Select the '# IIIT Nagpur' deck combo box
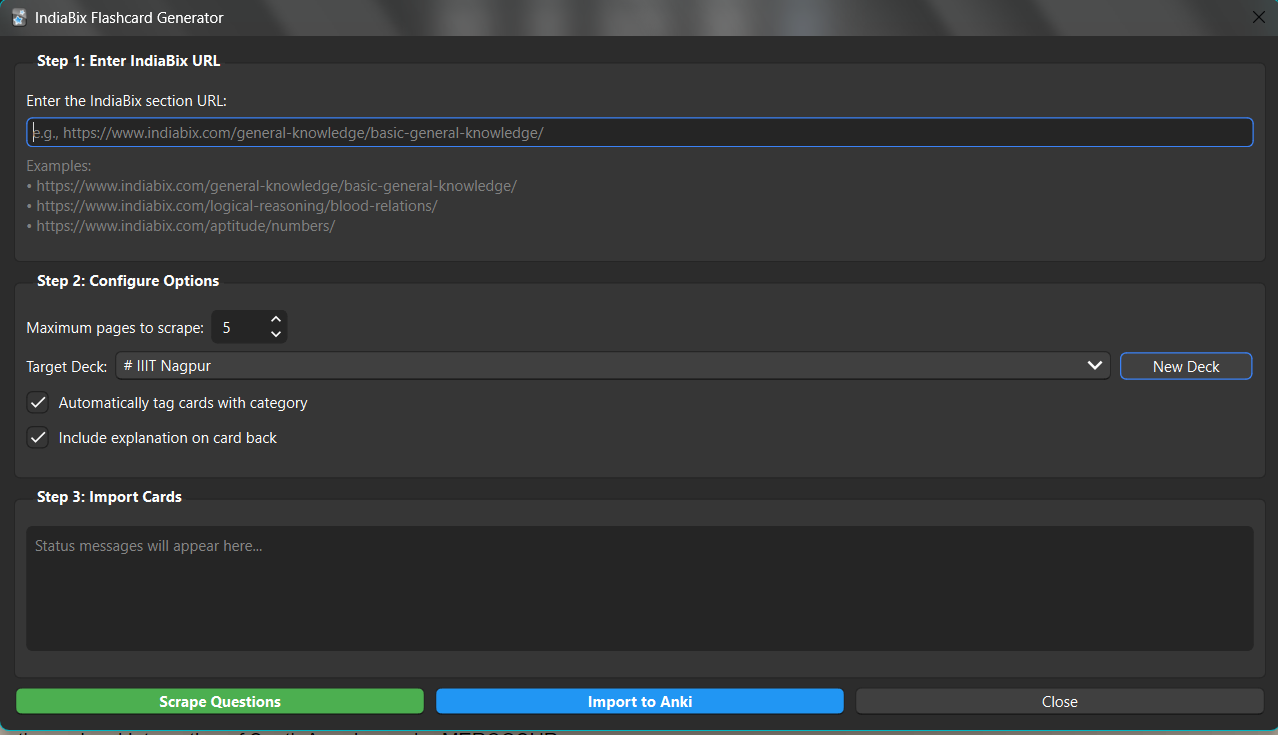This screenshot has width=1278, height=735. (x=600, y=365)
